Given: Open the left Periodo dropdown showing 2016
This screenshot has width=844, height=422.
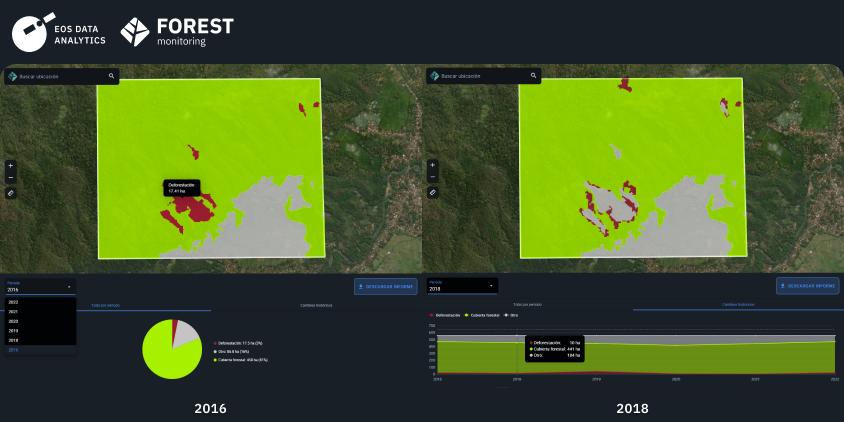Looking at the screenshot, I should pyautogui.click(x=39, y=286).
